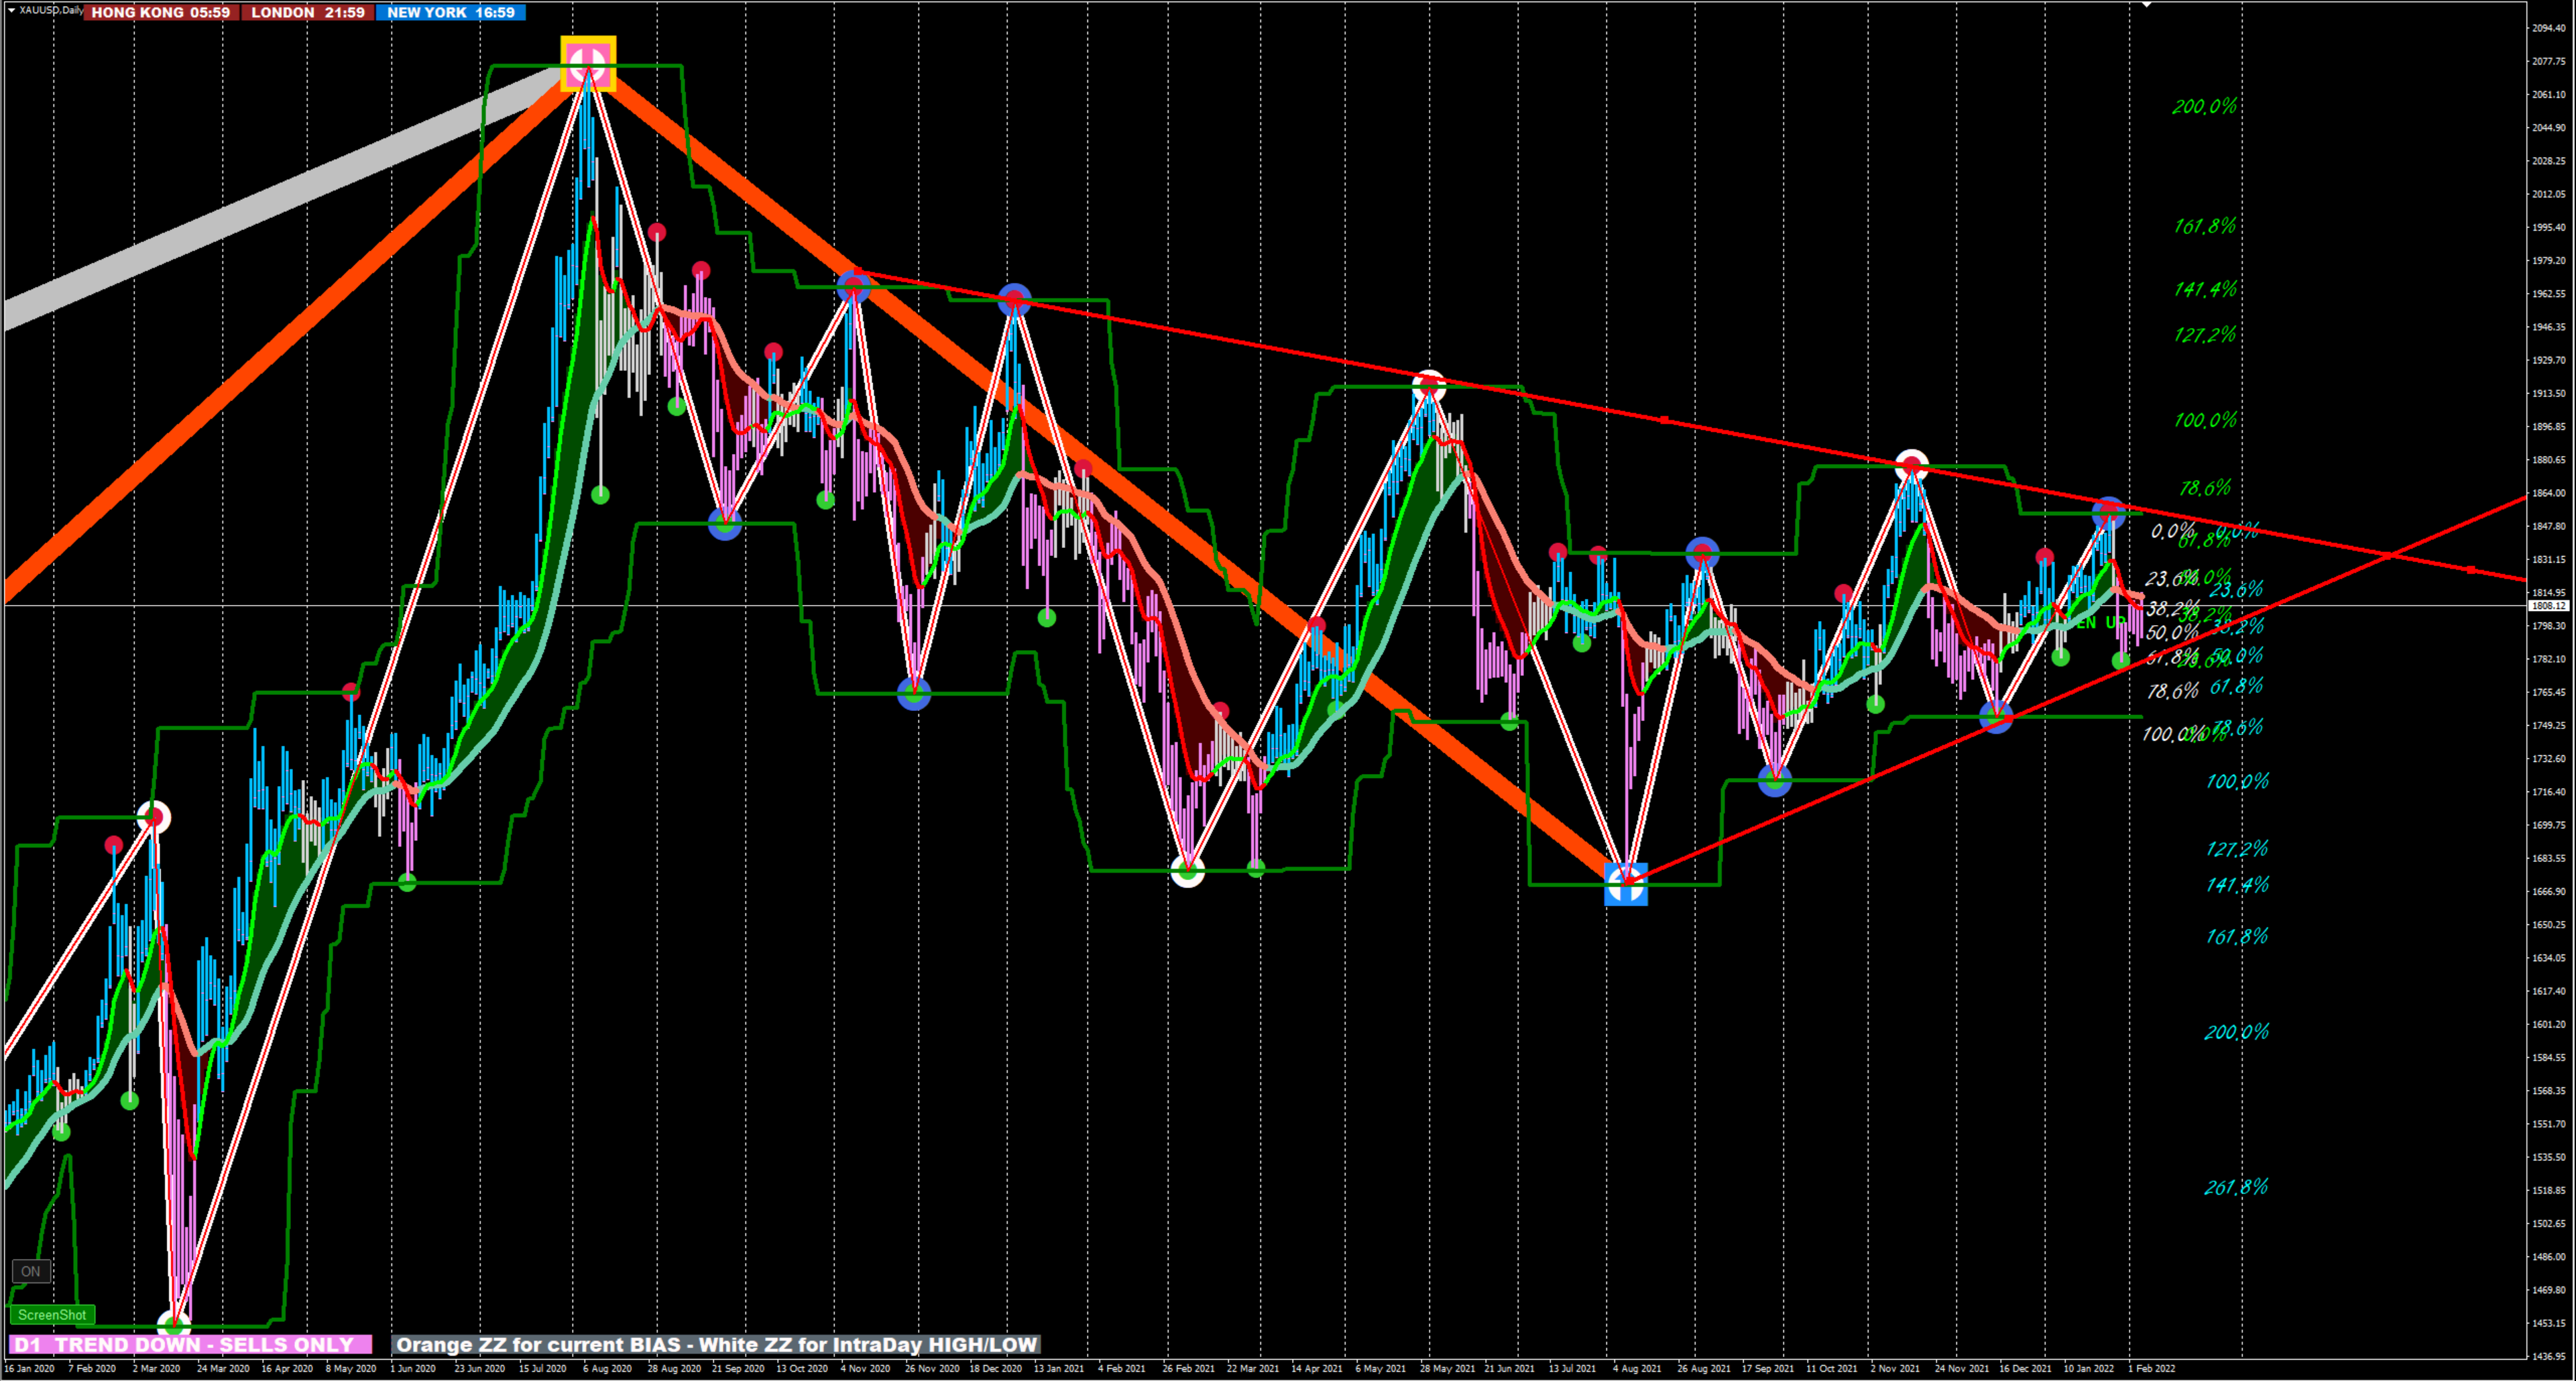Click the LONDON 21:59 clock label
The height and width of the screenshot is (1381, 2576).
tap(307, 13)
